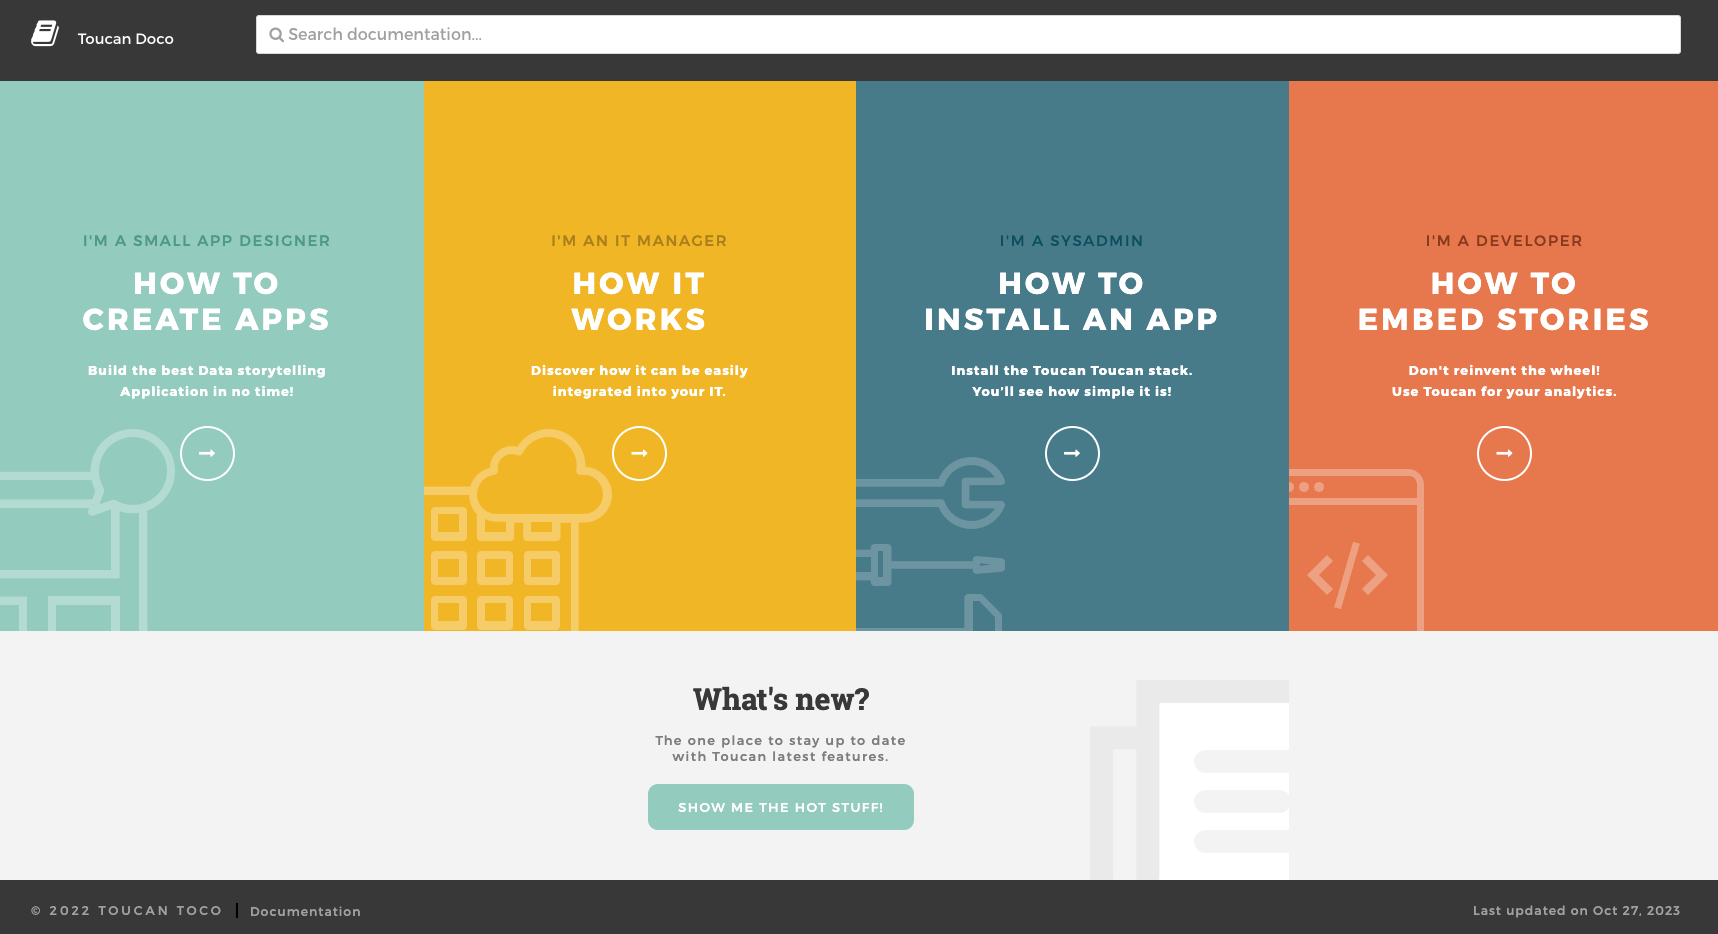Click arrow circle under How It Works
The image size is (1718, 934).
pyautogui.click(x=639, y=454)
